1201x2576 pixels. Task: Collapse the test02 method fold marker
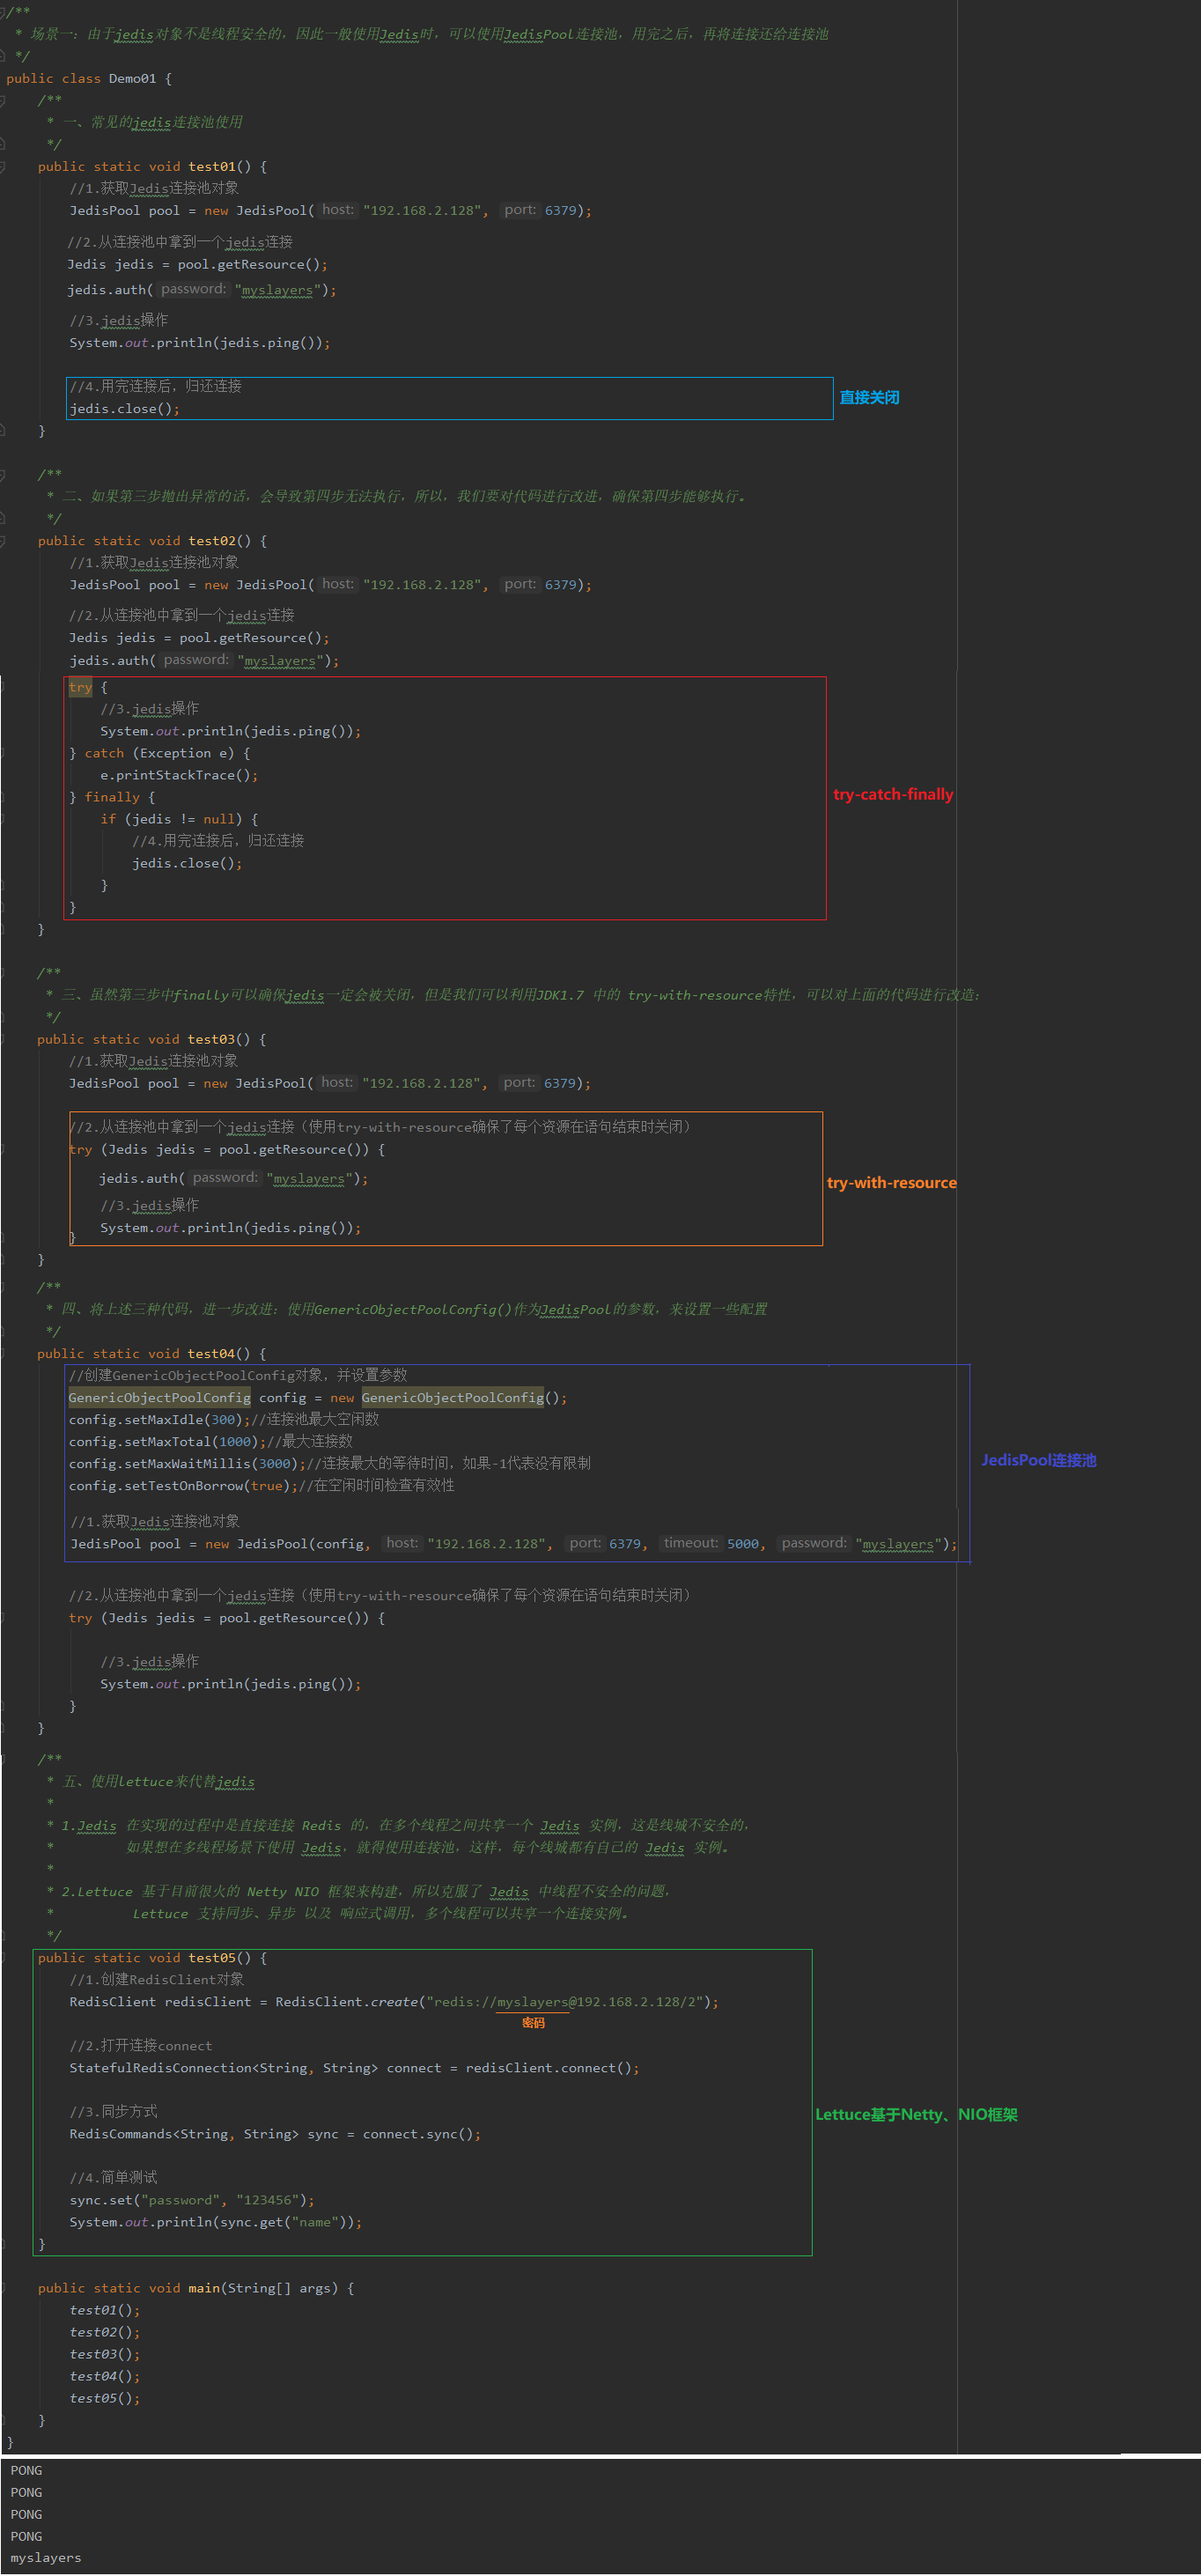click(x=3, y=541)
